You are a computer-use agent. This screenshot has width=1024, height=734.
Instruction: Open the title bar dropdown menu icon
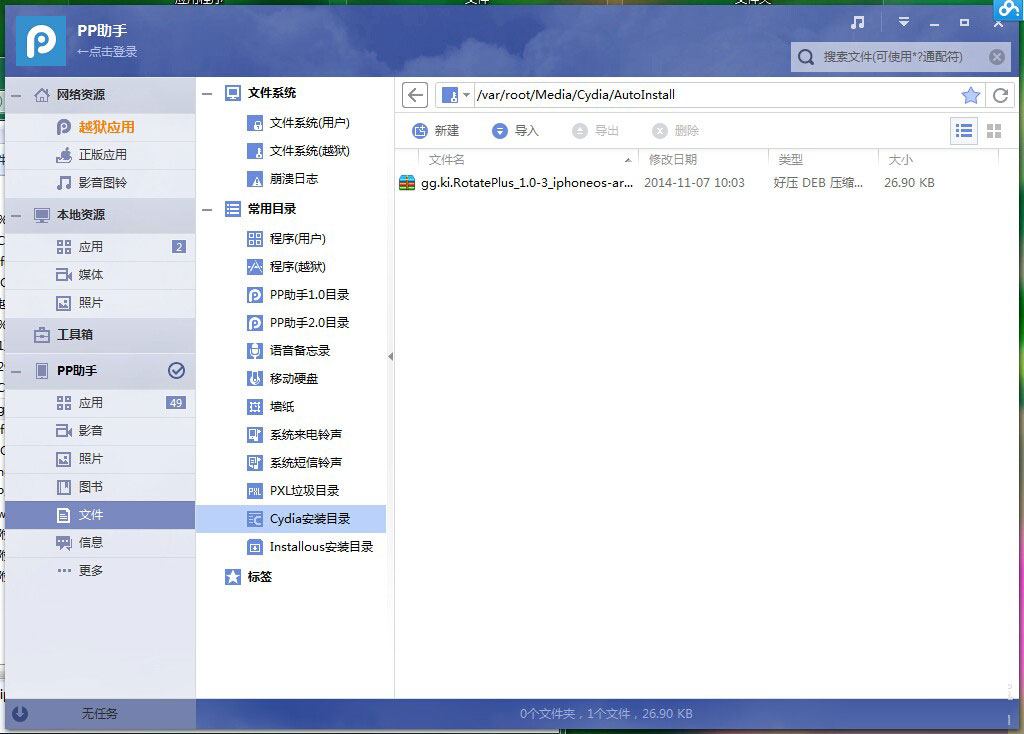click(x=904, y=22)
